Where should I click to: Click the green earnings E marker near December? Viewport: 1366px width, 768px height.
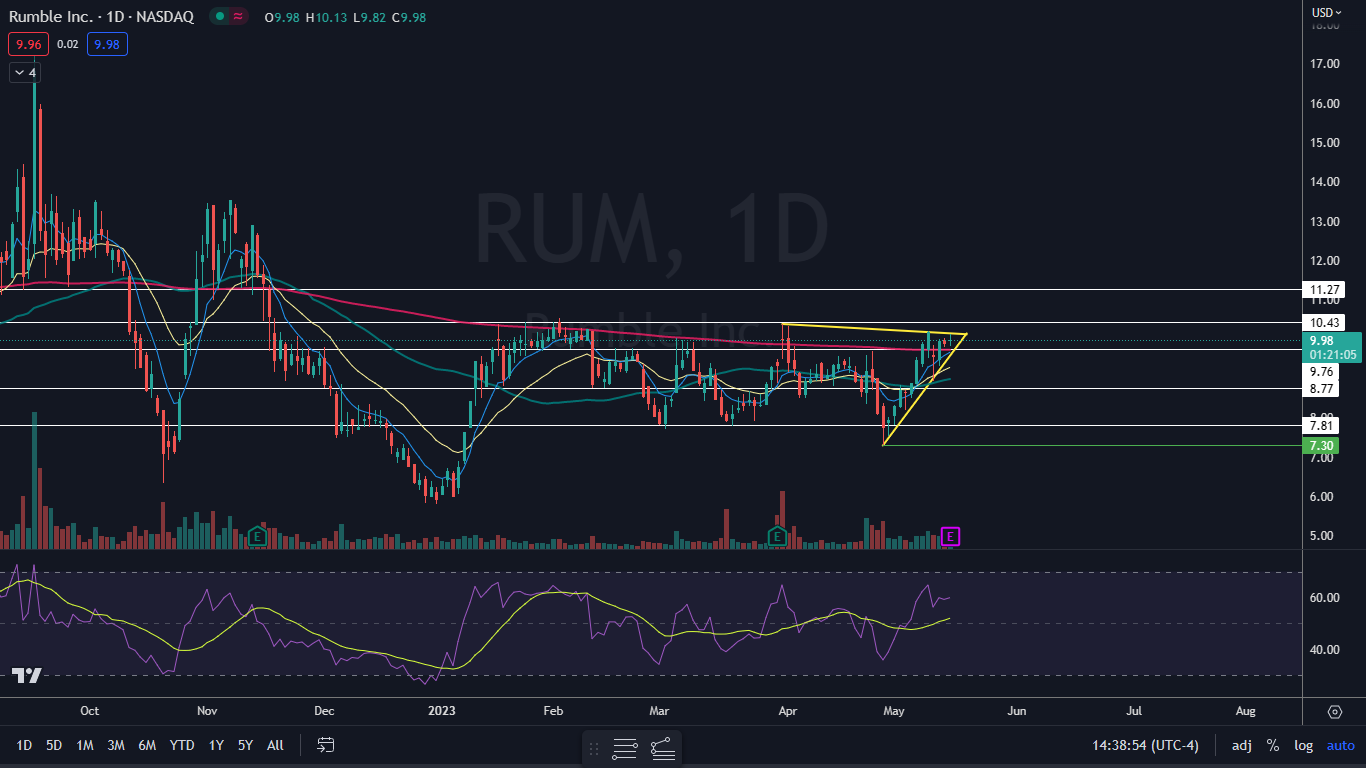(257, 537)
